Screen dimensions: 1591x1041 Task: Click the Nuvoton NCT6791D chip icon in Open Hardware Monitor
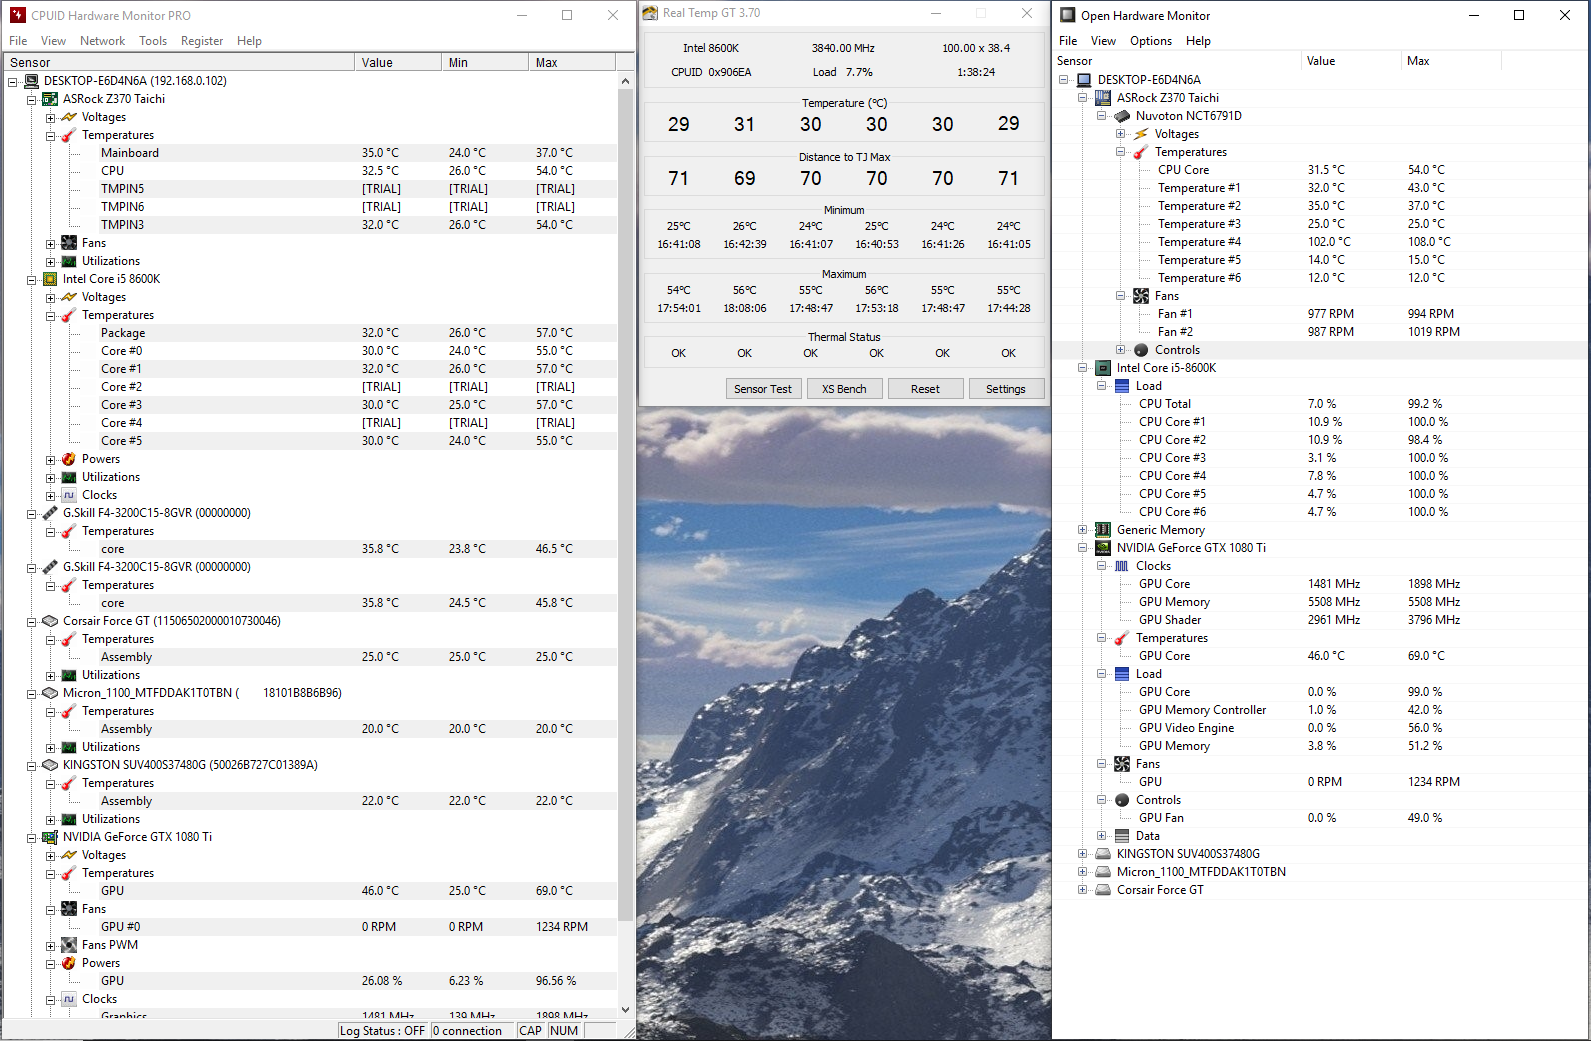click(x=1122, y=116)
